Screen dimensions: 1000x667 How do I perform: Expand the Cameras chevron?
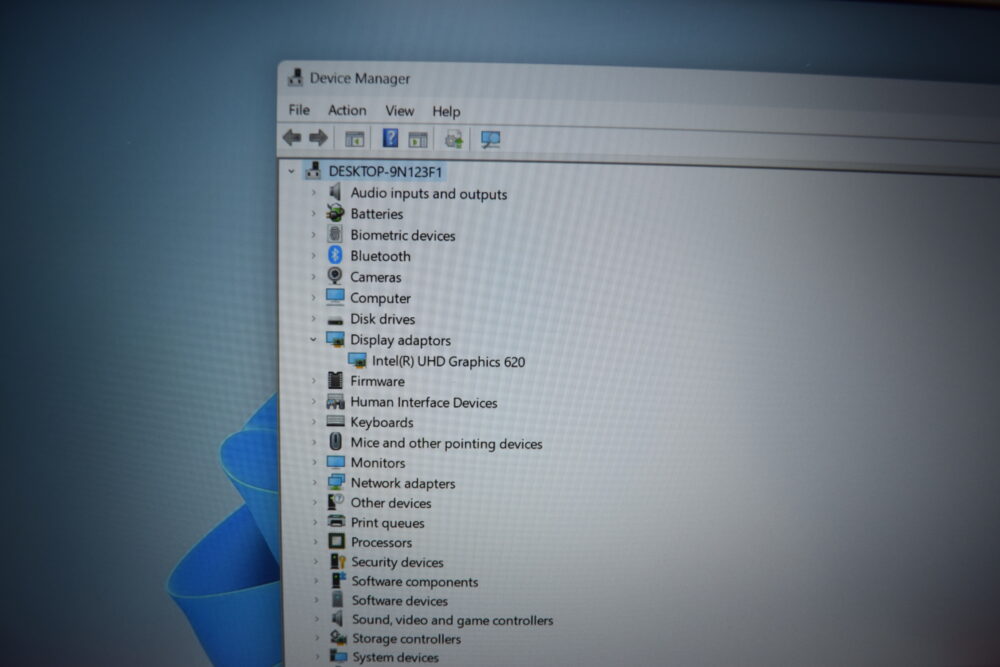[313, 276]
